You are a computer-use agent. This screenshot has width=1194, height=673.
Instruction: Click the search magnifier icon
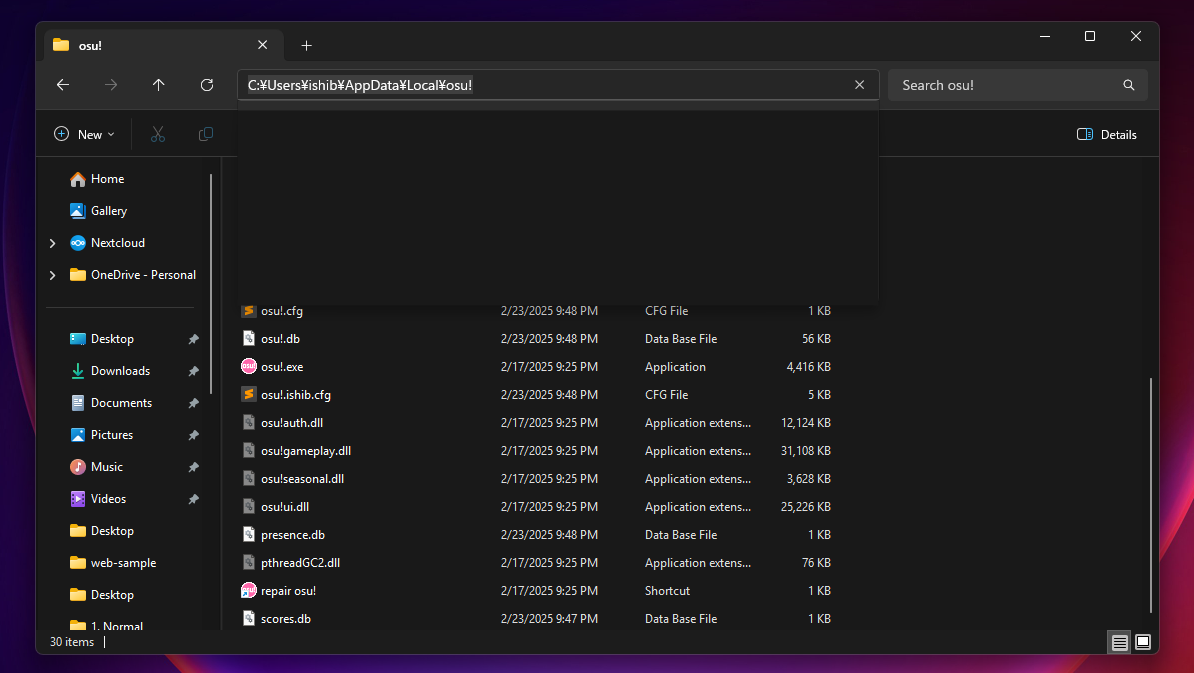pos(1129,85)
